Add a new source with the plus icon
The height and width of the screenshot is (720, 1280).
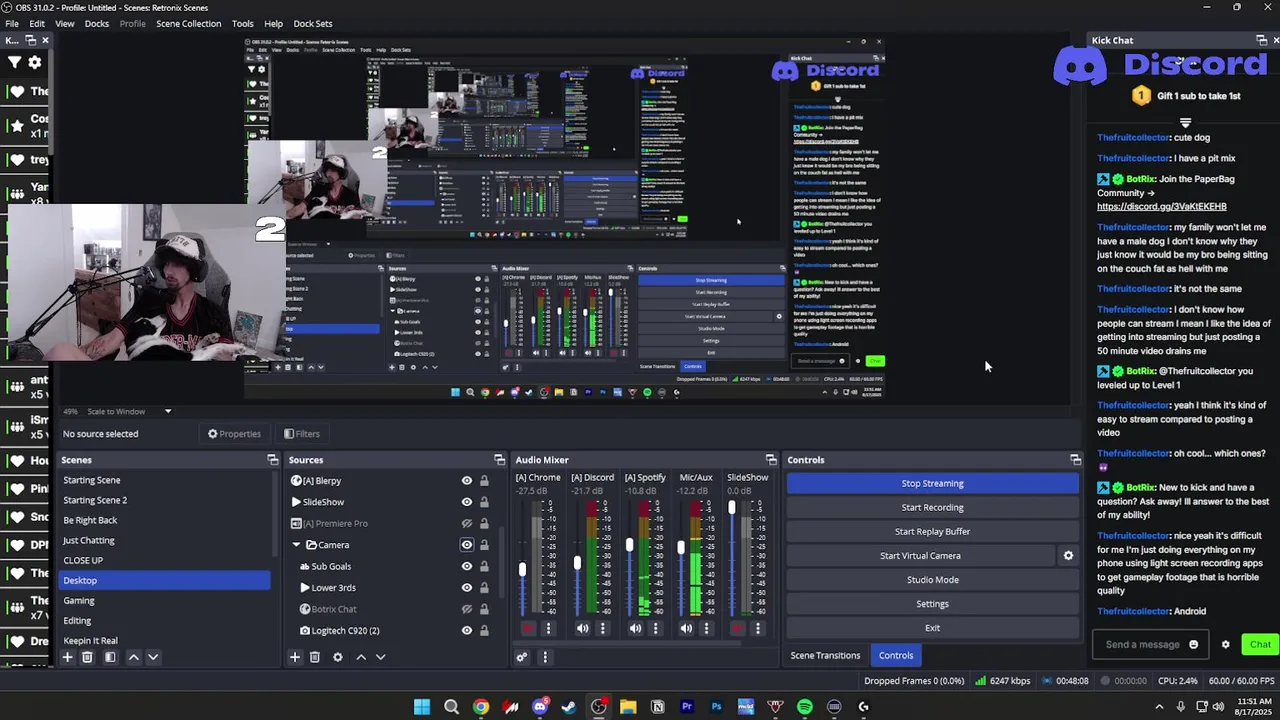(294, 657)
